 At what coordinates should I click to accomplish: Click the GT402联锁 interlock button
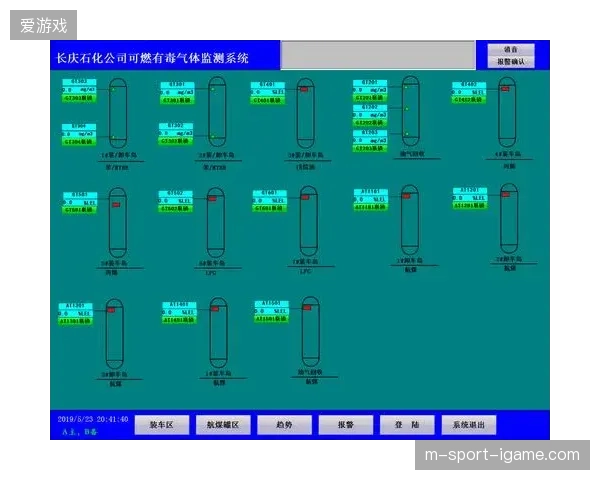click(469, 100)
